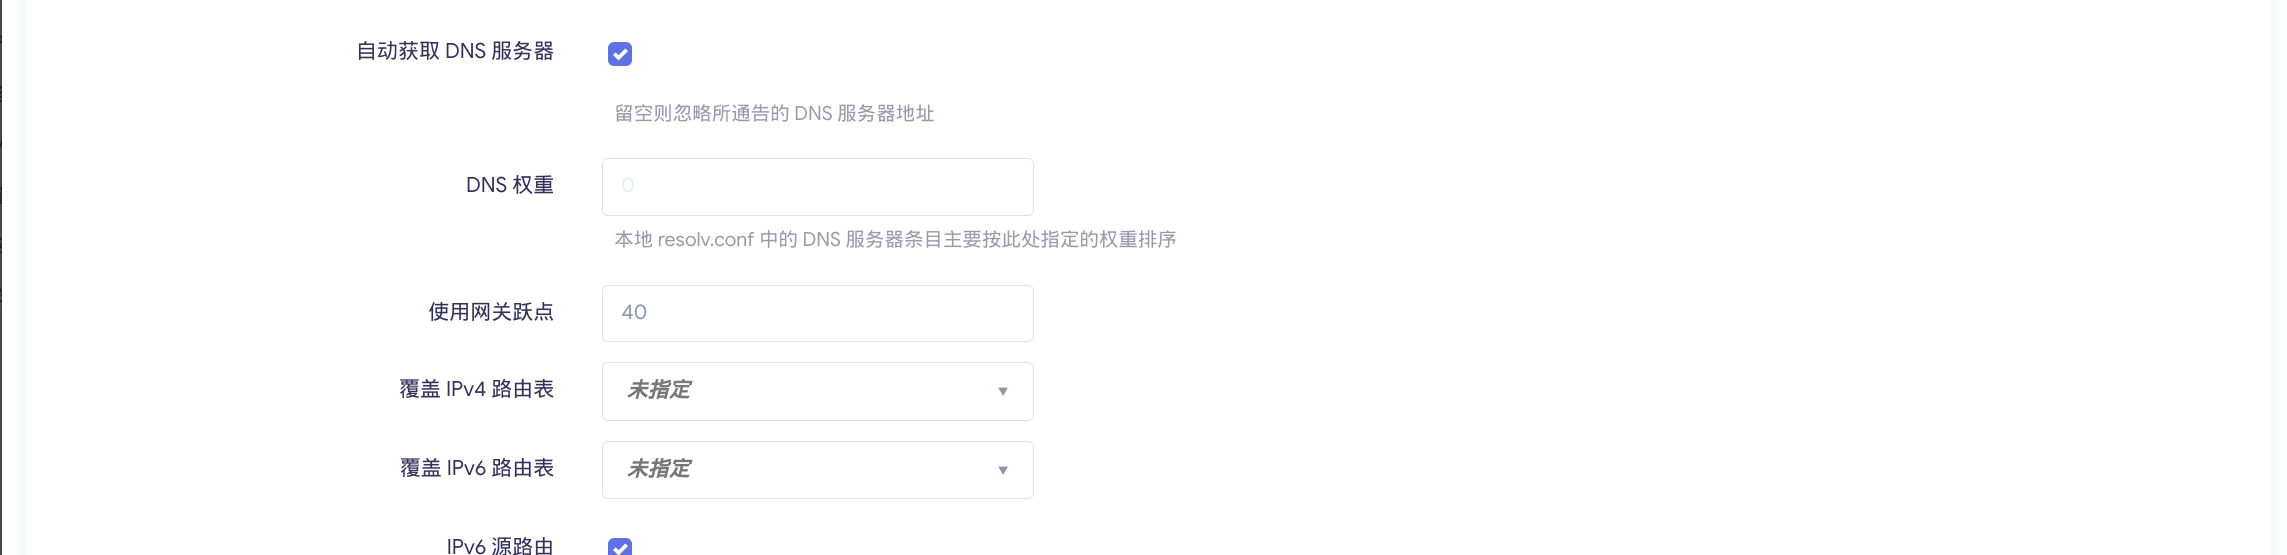Click the 0 placeholder in DNS 权重
Image resolution: width=2287 pixels, height=555 pixels.
[628, 186]
